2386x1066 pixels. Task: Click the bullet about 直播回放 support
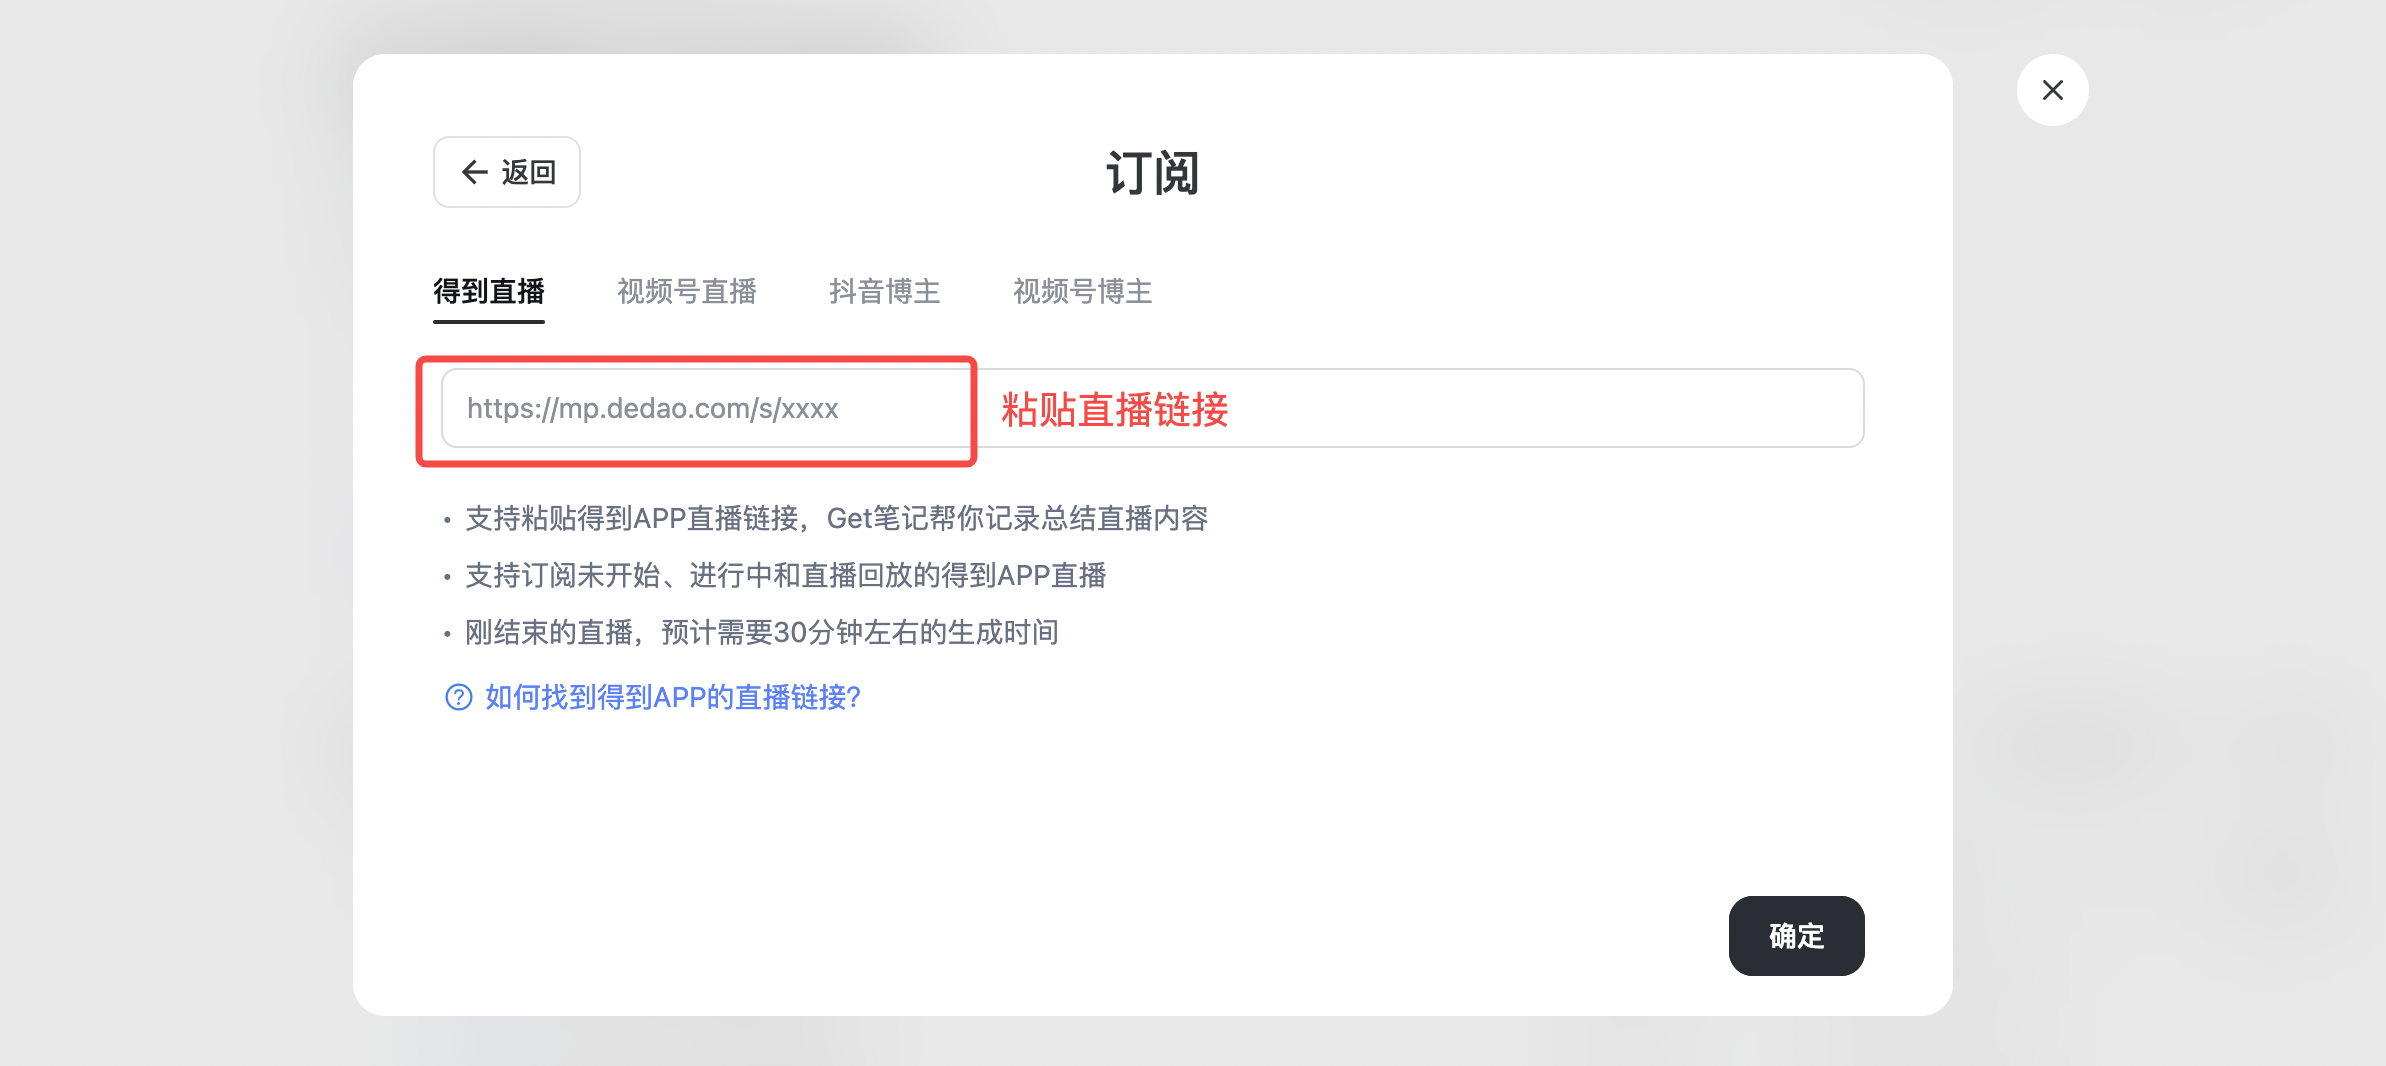[x=785, y=575]
